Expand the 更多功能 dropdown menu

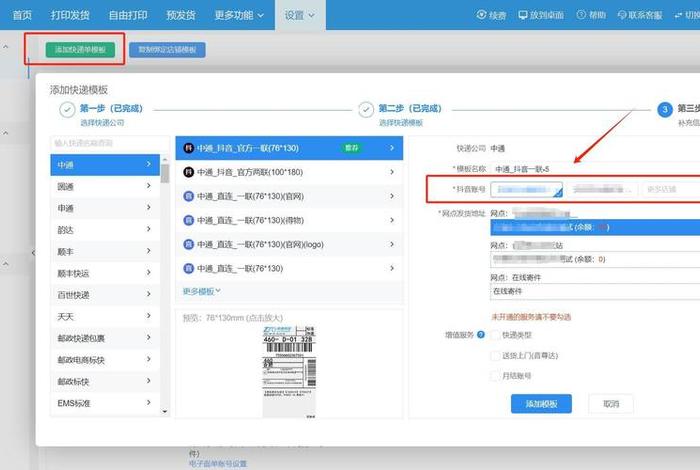pos(239,15)
